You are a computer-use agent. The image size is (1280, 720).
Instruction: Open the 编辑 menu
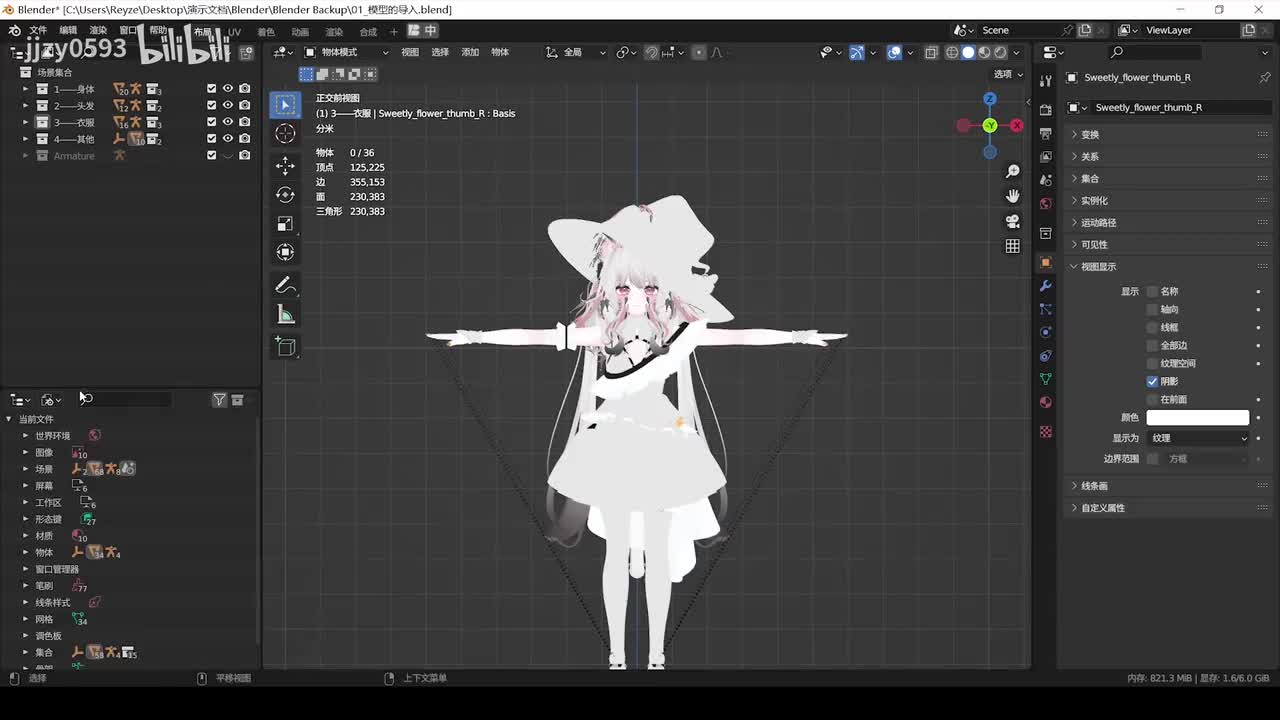(x=68, y=31)
